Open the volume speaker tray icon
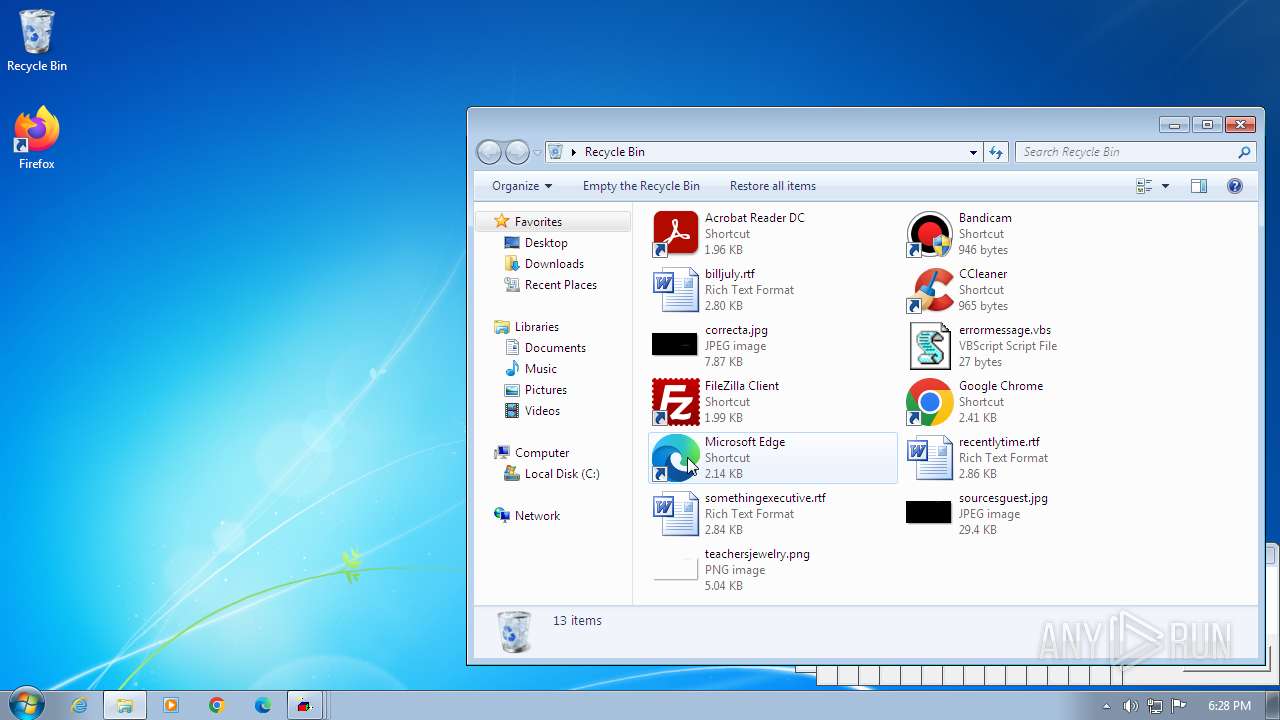The width and height of the screenshot is (1280, 720). 1130,706
